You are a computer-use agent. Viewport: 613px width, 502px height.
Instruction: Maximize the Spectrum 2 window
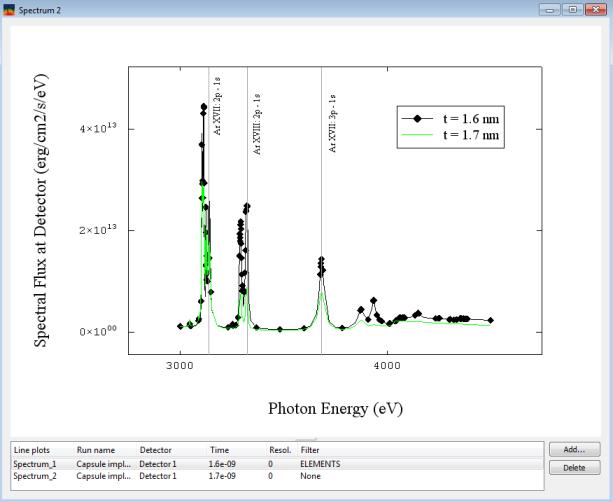coord(571,9)
